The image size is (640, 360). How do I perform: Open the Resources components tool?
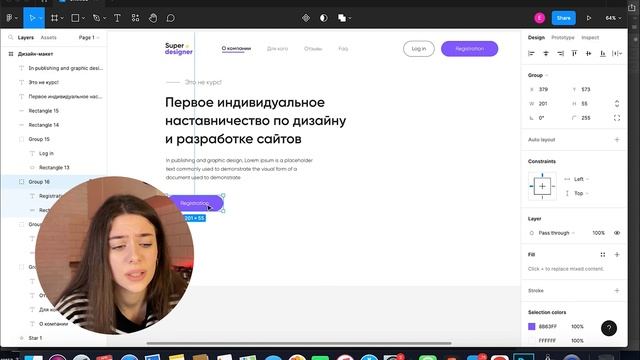point(136,18)
